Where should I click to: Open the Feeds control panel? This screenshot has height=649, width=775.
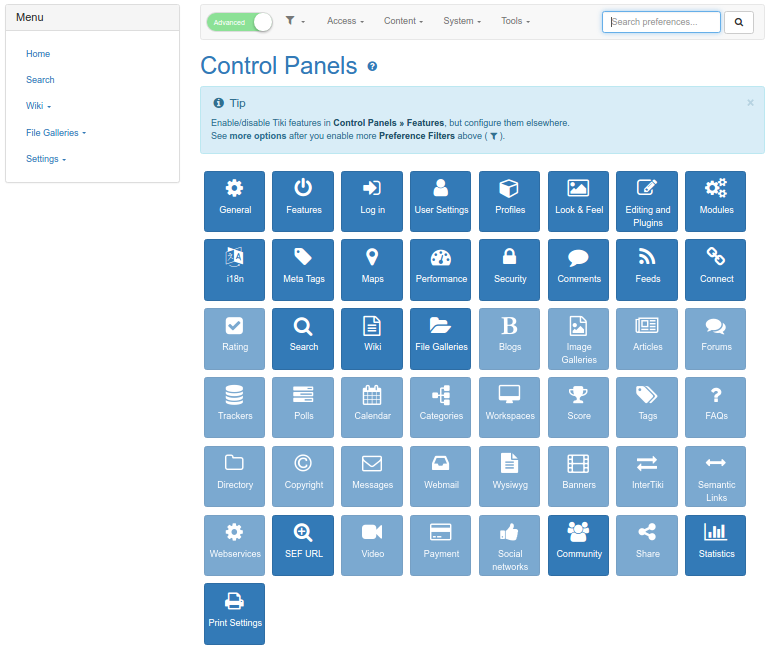(x=648, y=270)
